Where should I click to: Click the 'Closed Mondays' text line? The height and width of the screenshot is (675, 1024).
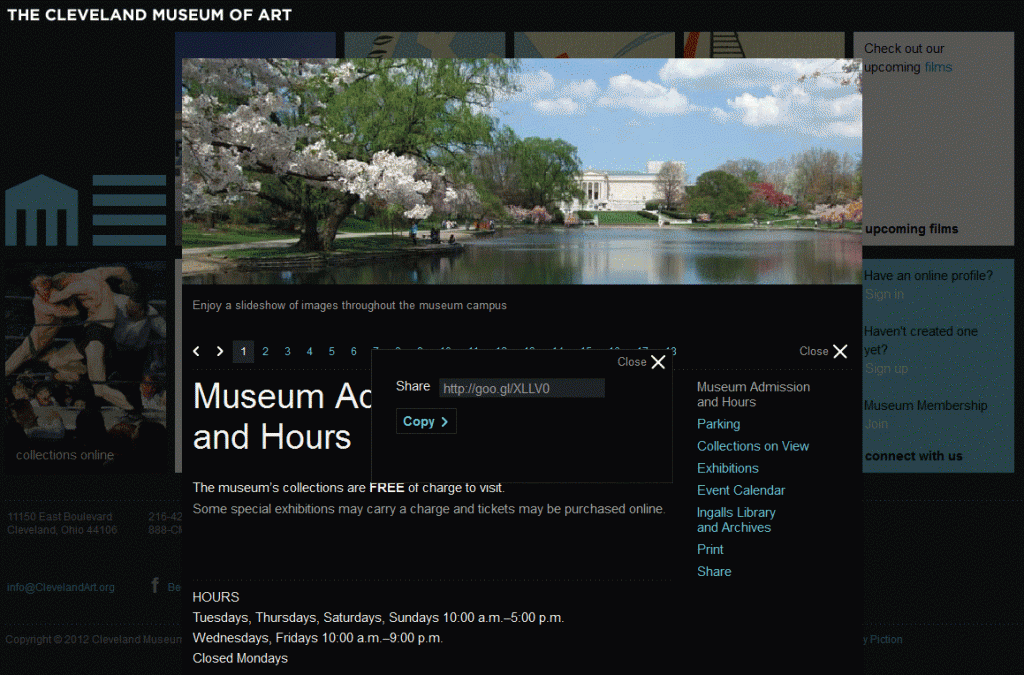click(240, 658)
